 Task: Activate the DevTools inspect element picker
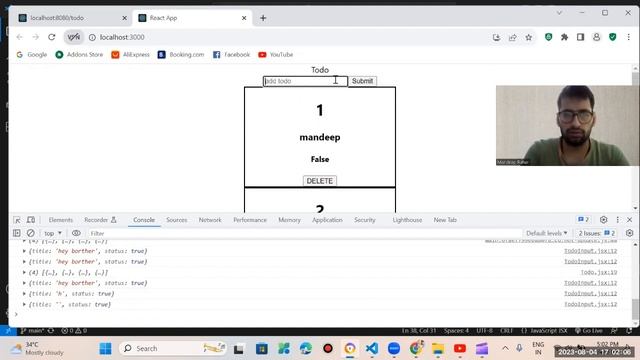pos(17,220)
